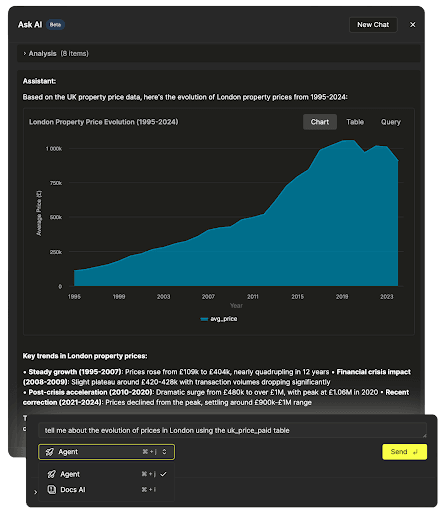Toggle the avg_price legend series

click(219, 319)
